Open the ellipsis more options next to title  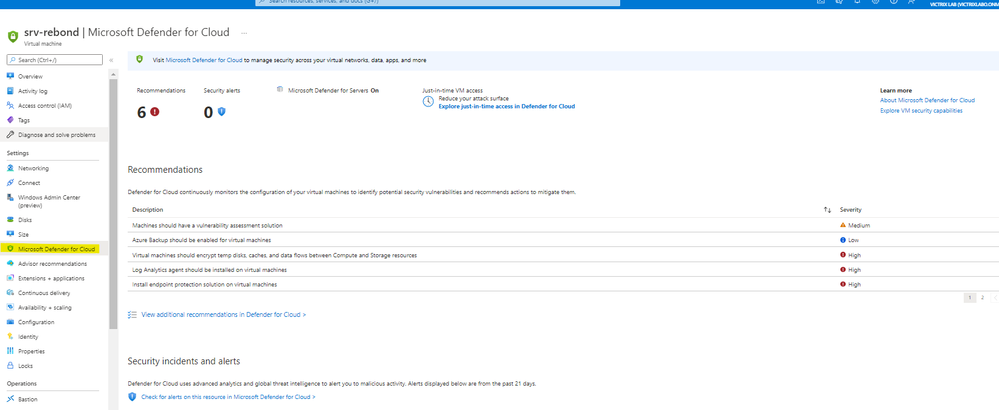[x=244, y=32]
